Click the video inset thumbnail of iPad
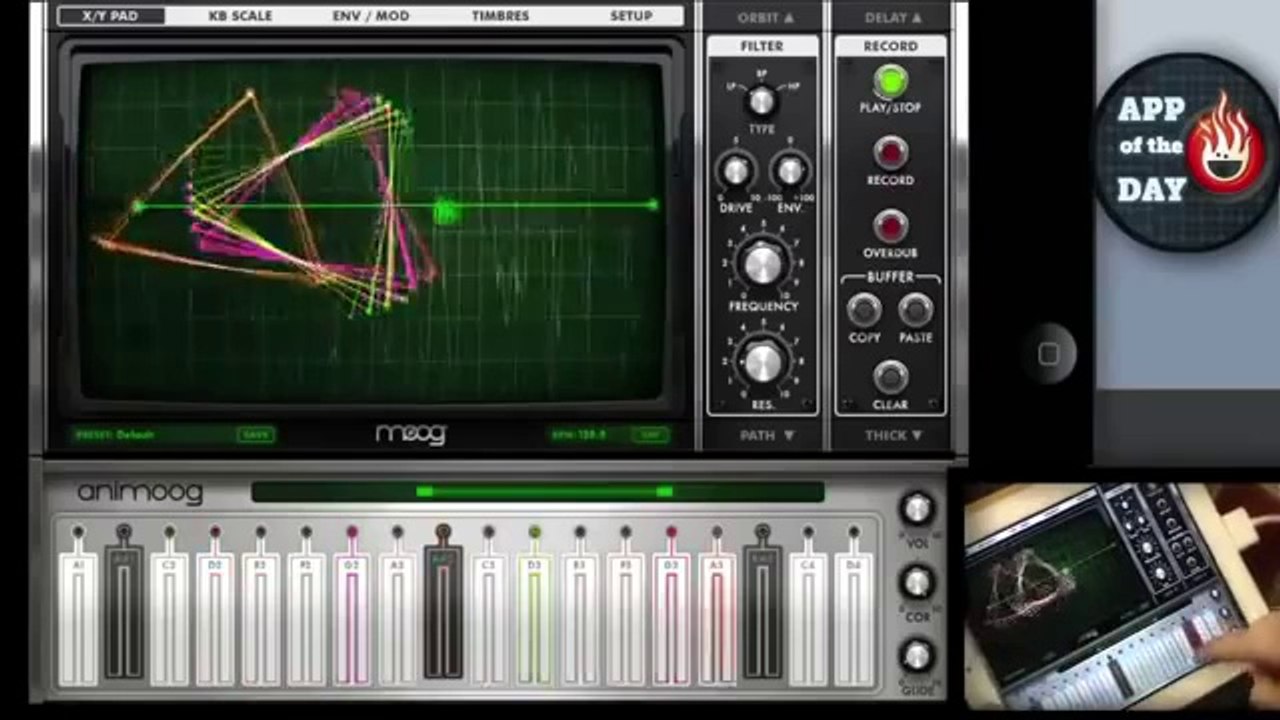Screen dimensions: 1280x720 tap(1122, 596)
